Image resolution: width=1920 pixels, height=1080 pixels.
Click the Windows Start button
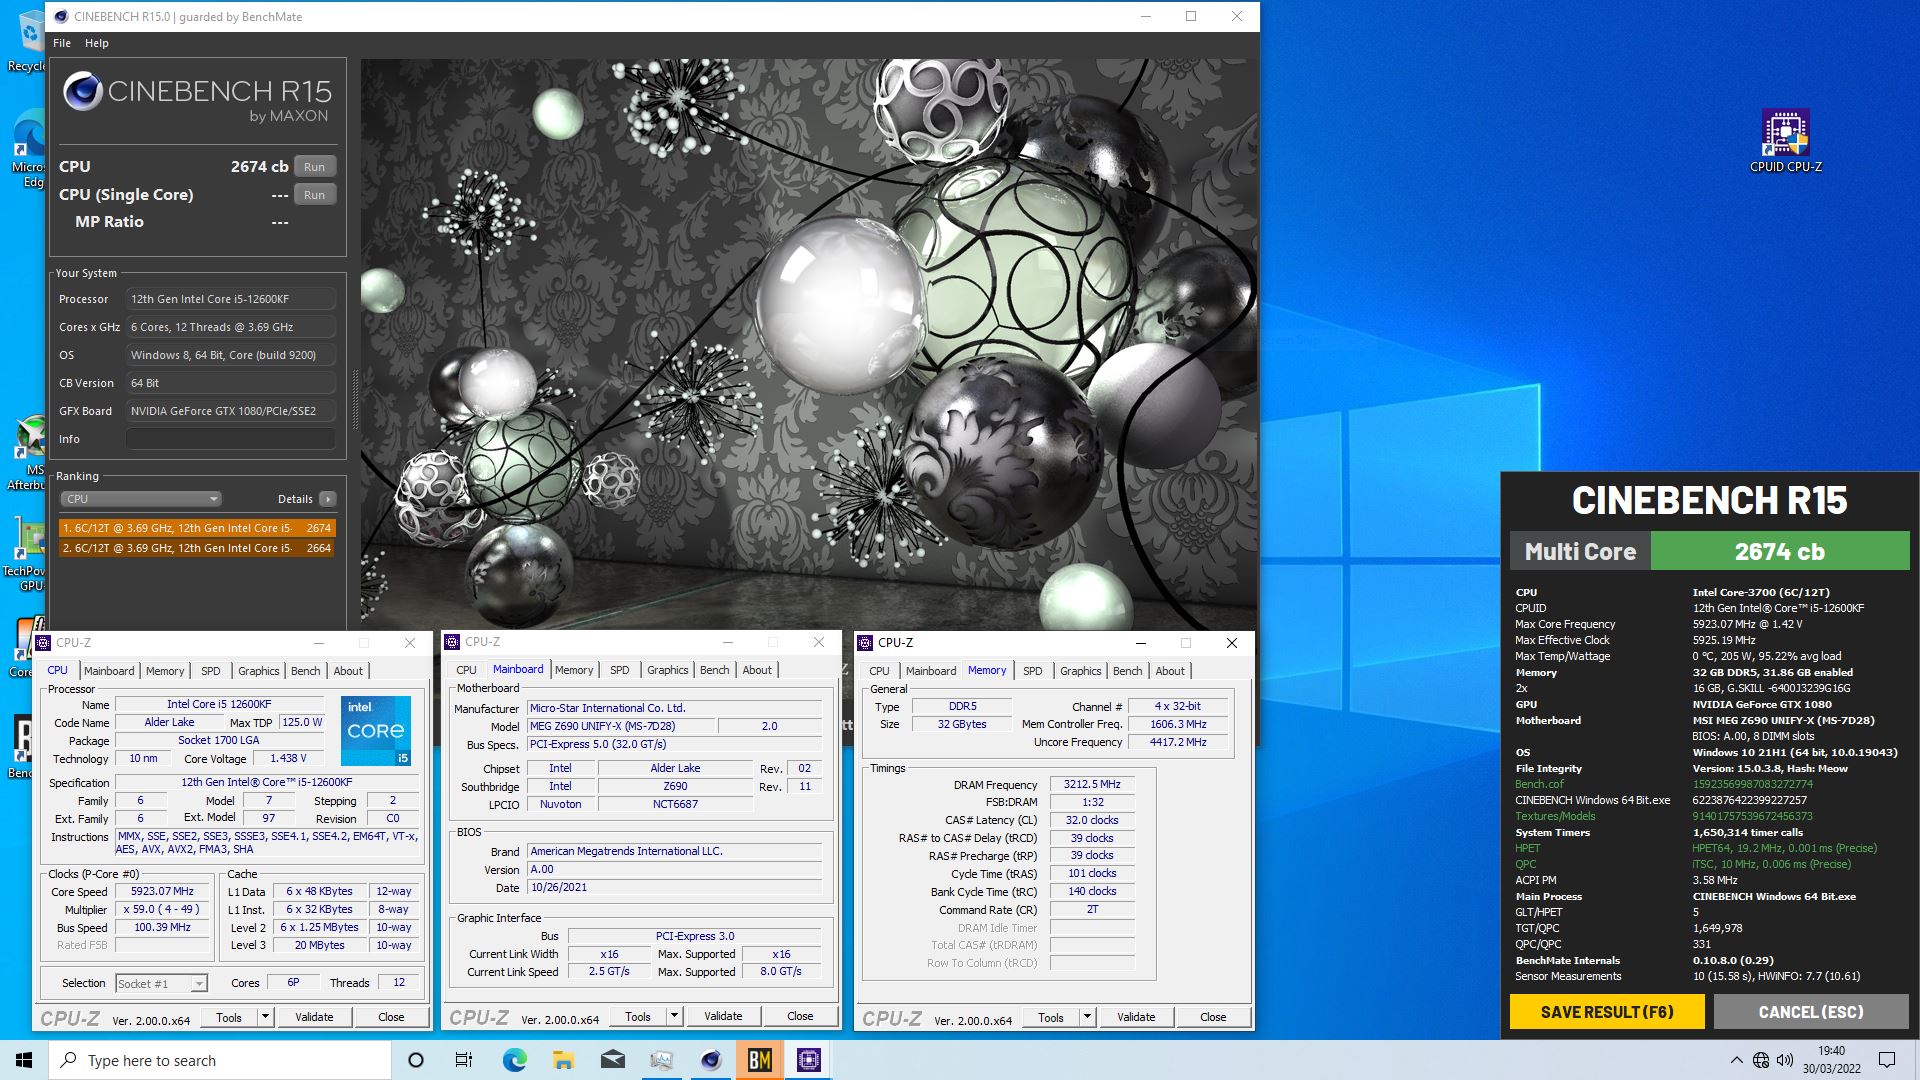[24, 1060]
